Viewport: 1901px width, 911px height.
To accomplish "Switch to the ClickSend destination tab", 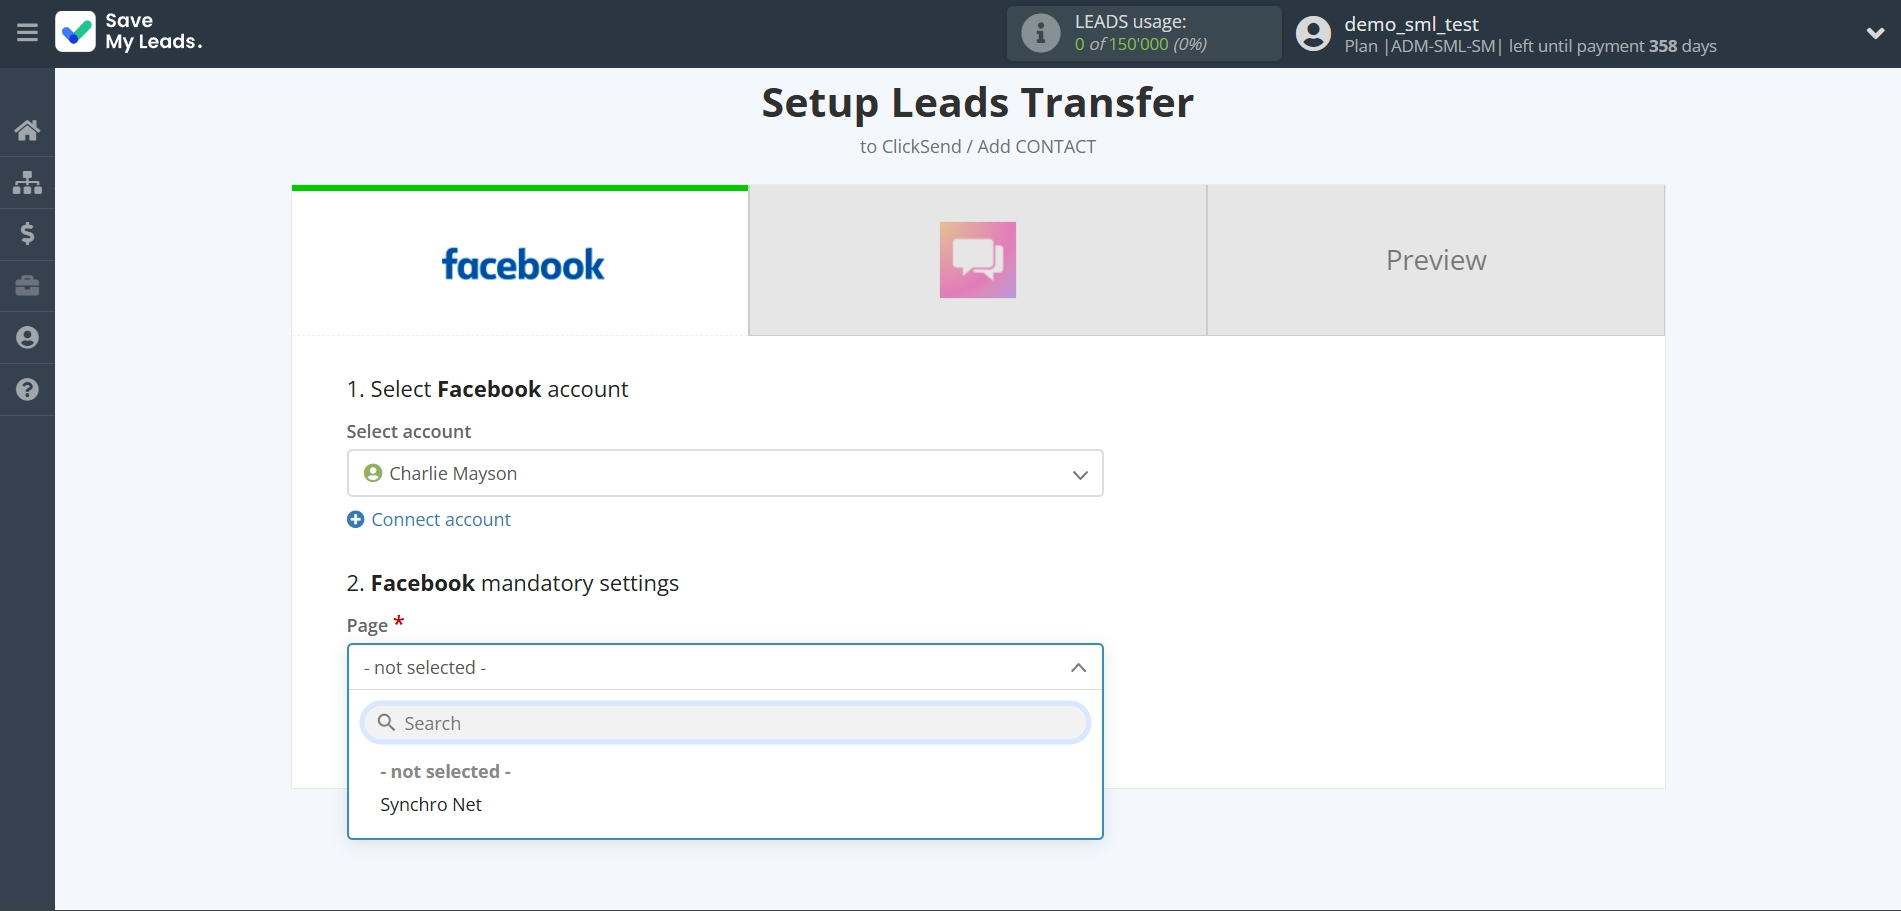I will (x=977, y=260).
